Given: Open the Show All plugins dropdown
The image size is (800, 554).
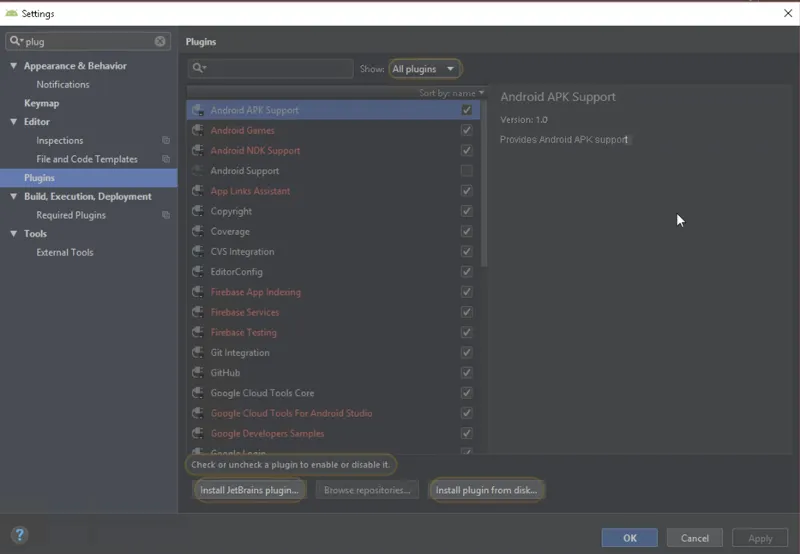Looking at the screenshot, I should click(424, 69).
